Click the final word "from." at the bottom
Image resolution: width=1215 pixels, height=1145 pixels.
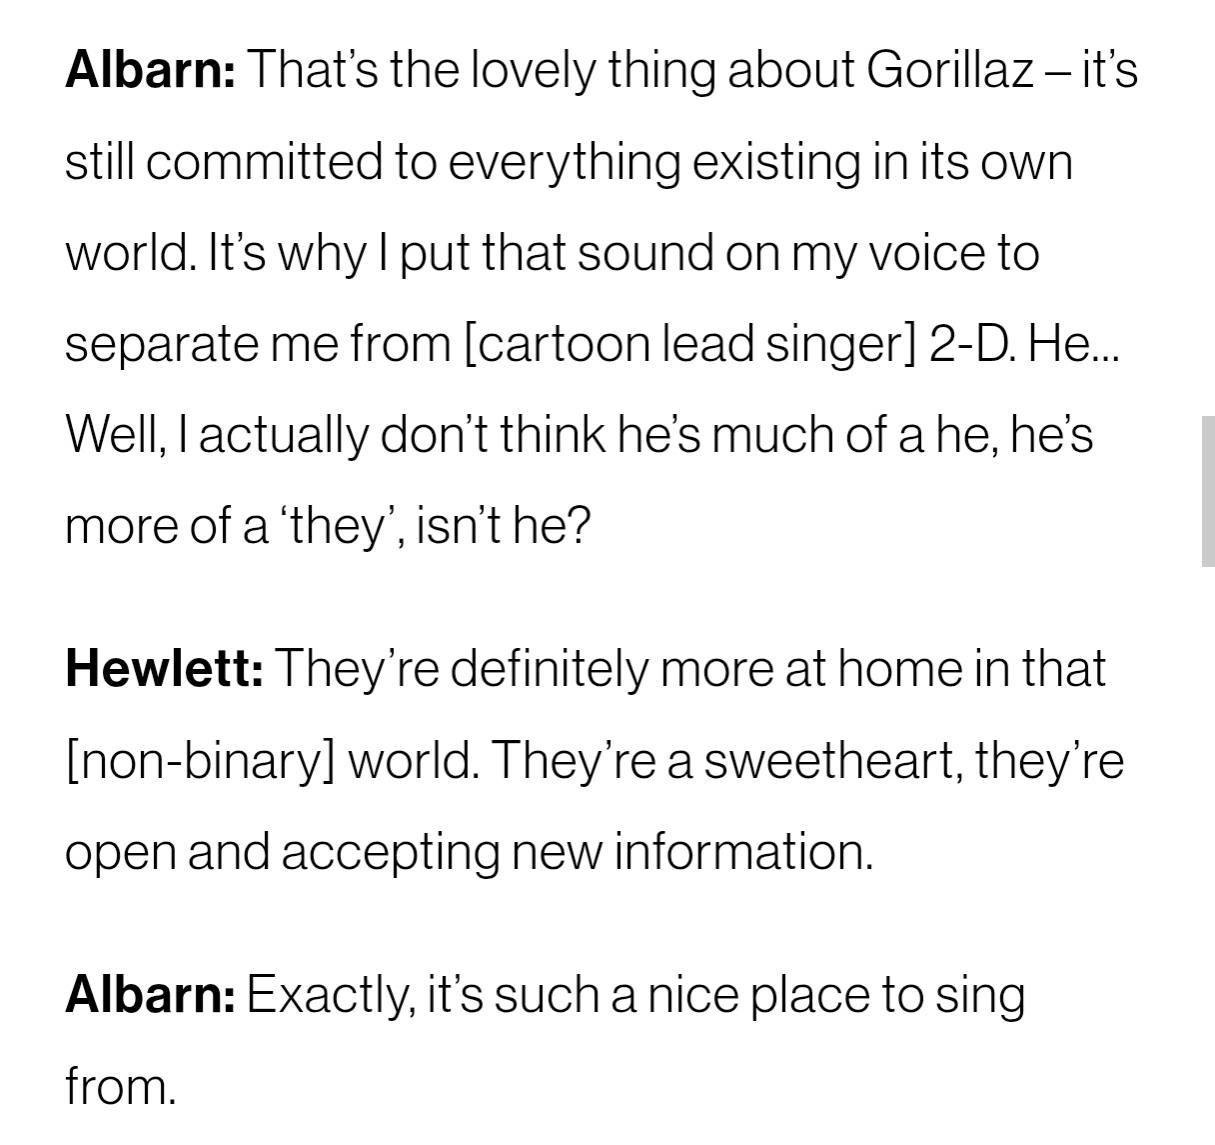click(x=120, y=1086)
